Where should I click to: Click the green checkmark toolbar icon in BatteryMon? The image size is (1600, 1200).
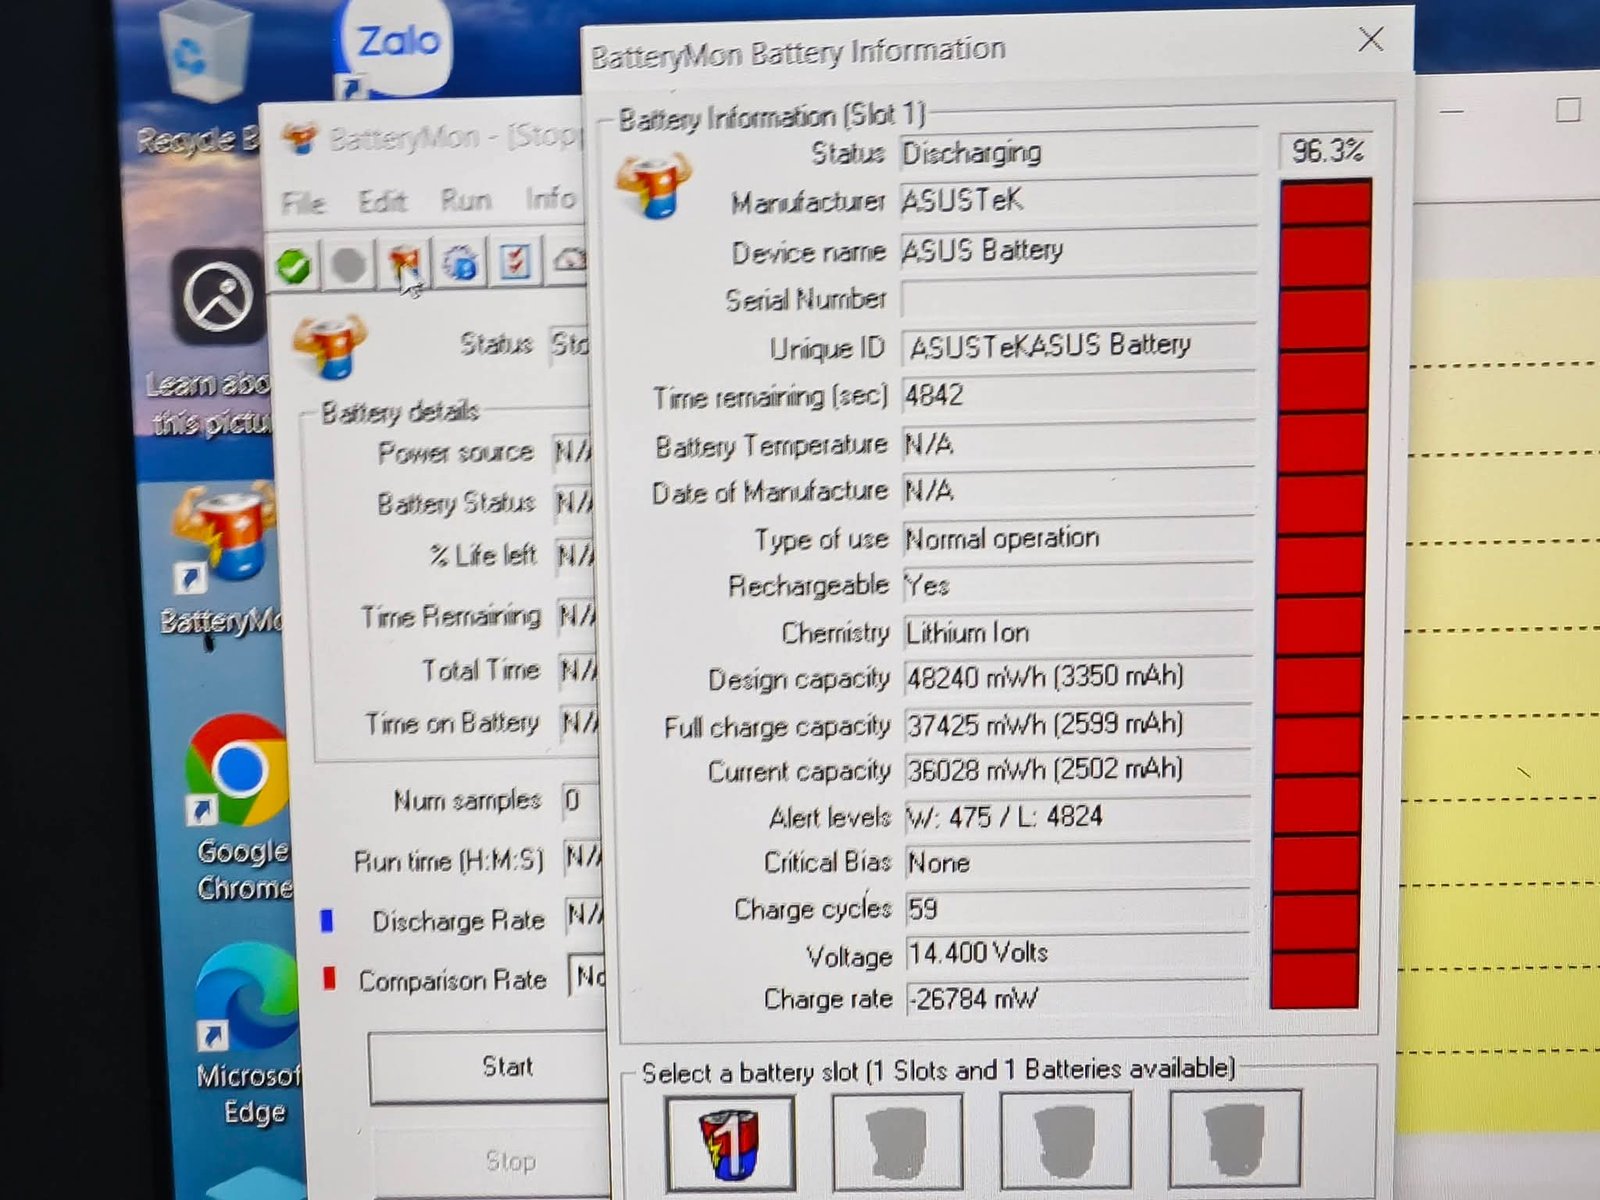coord(293,266)
